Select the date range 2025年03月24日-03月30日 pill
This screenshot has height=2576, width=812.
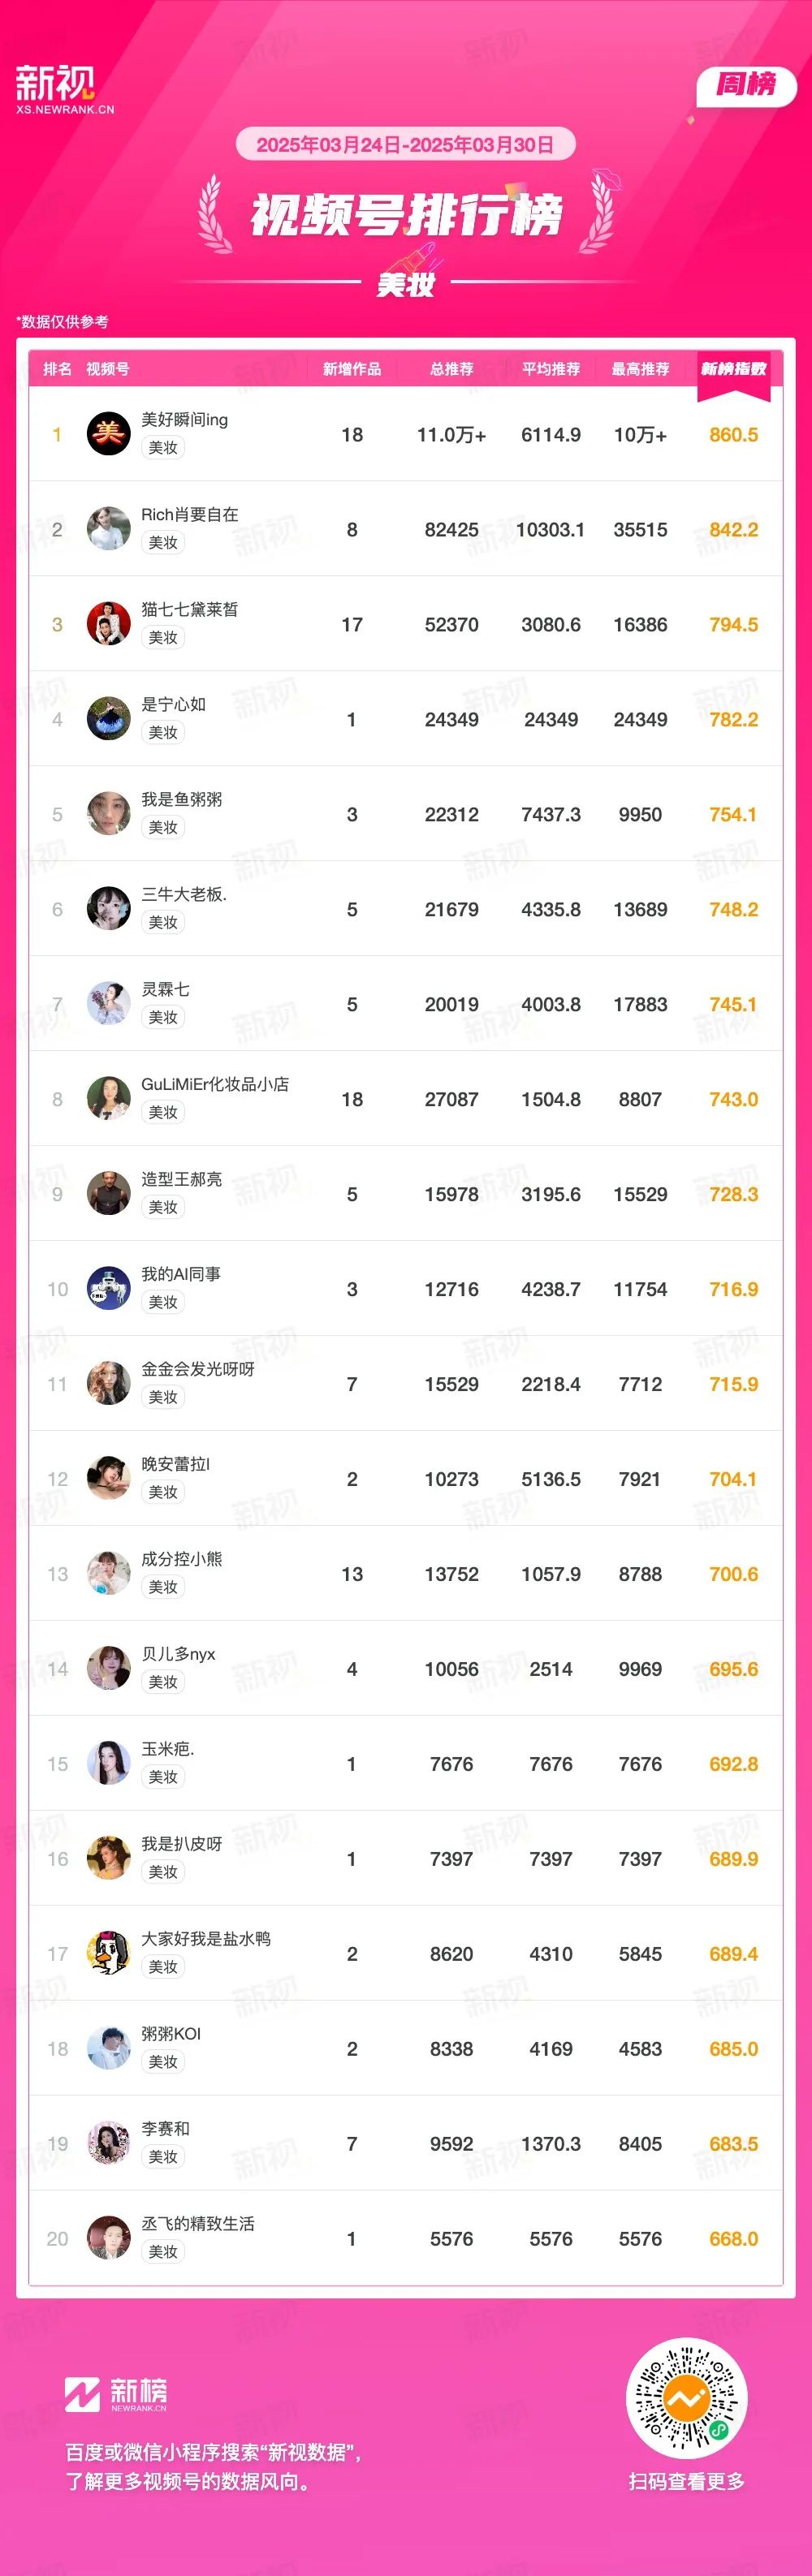pyautogui.click(x=405, y=145)
